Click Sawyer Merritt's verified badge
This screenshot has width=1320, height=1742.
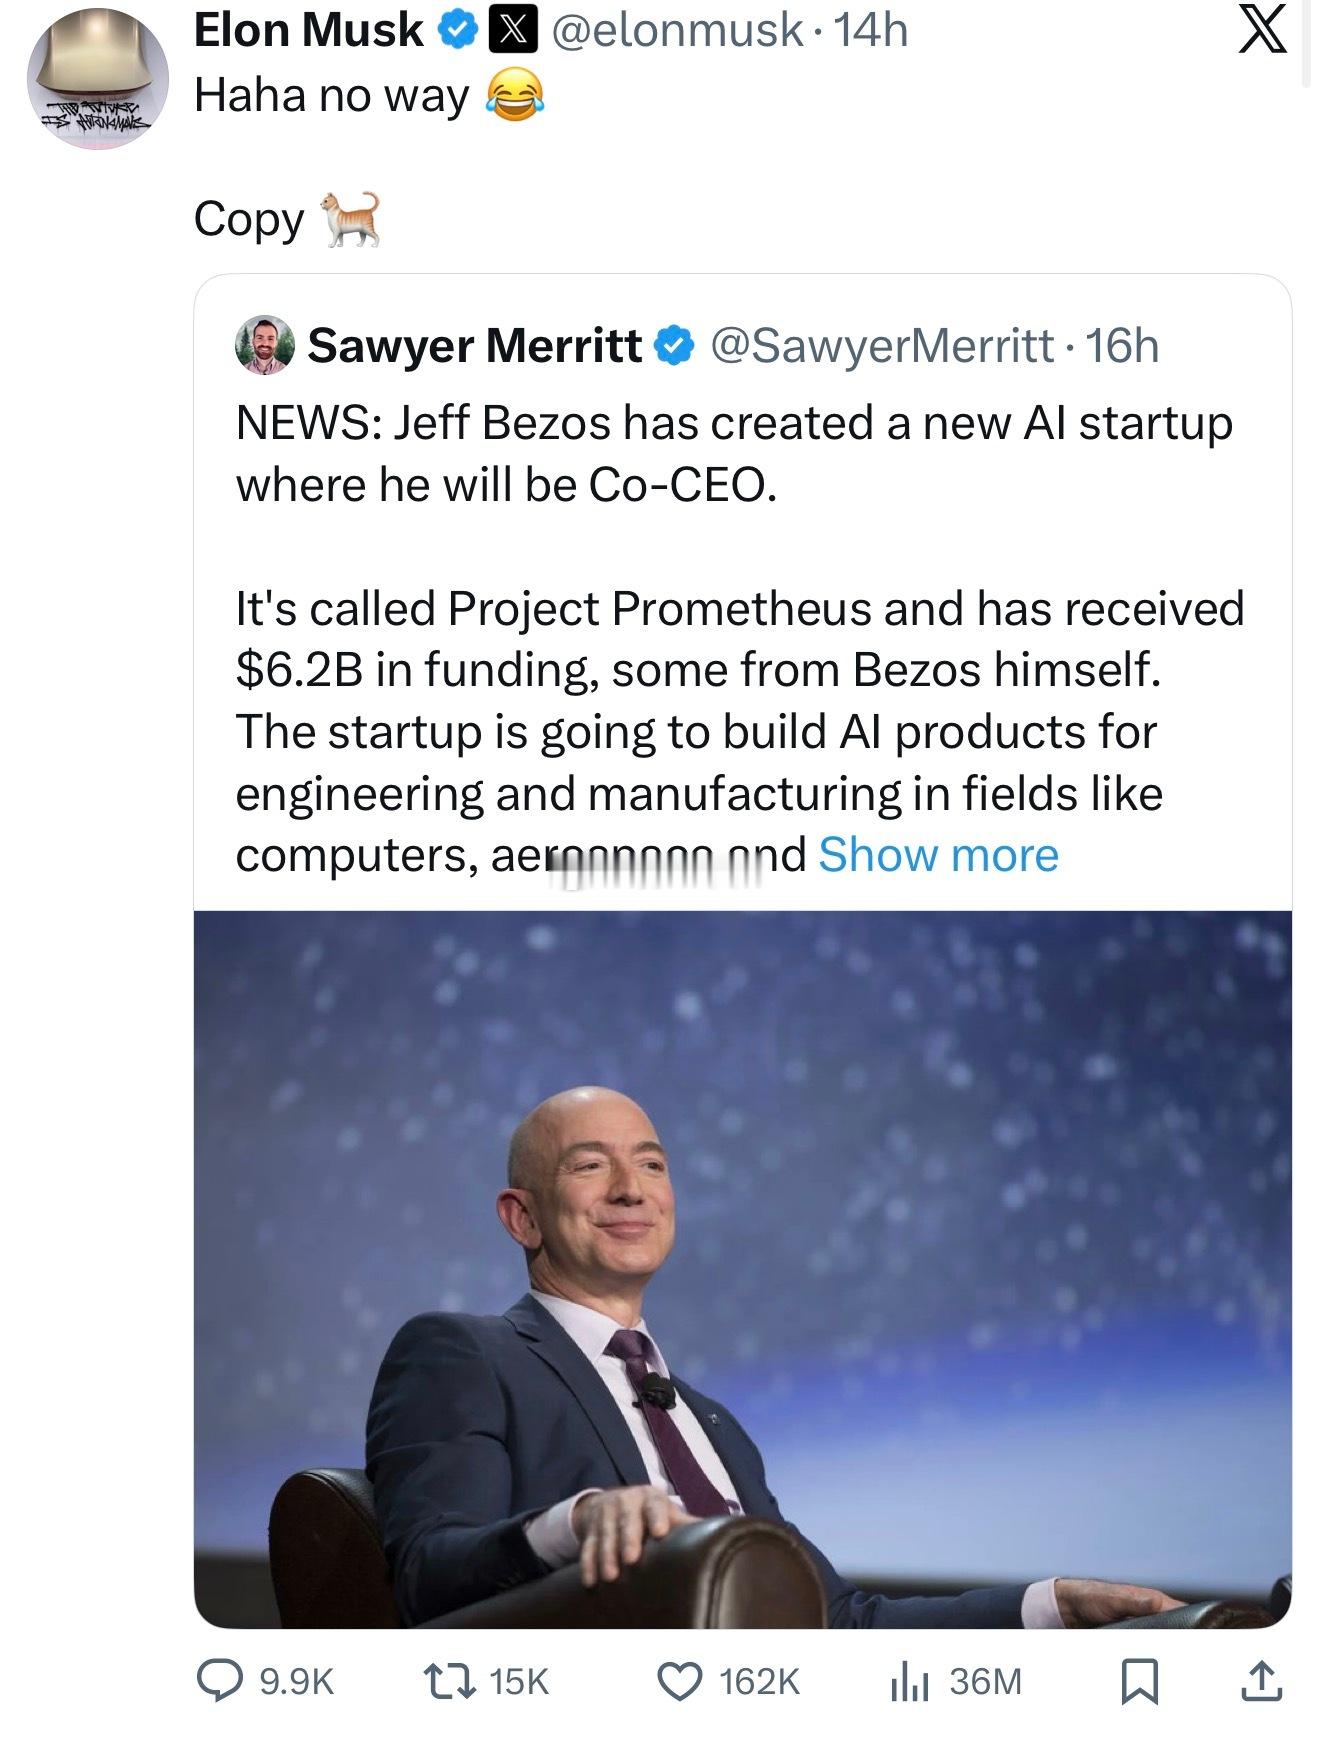(x=674, y=346)
